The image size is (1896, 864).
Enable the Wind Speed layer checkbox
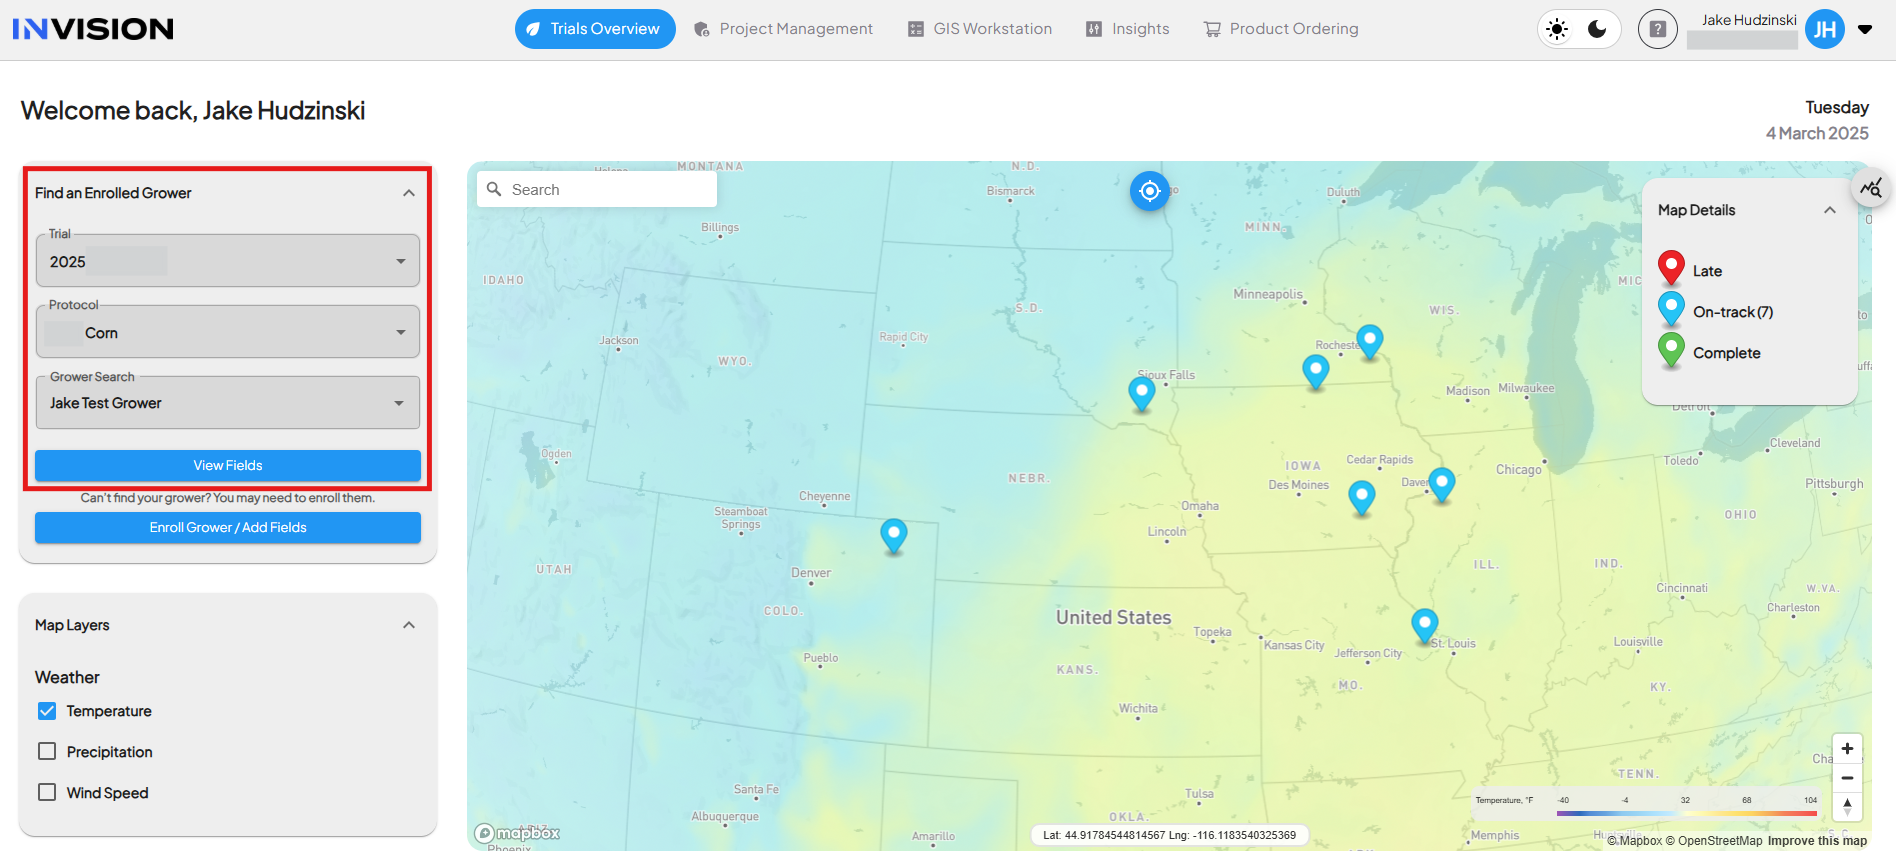click(x=47, y=793)
